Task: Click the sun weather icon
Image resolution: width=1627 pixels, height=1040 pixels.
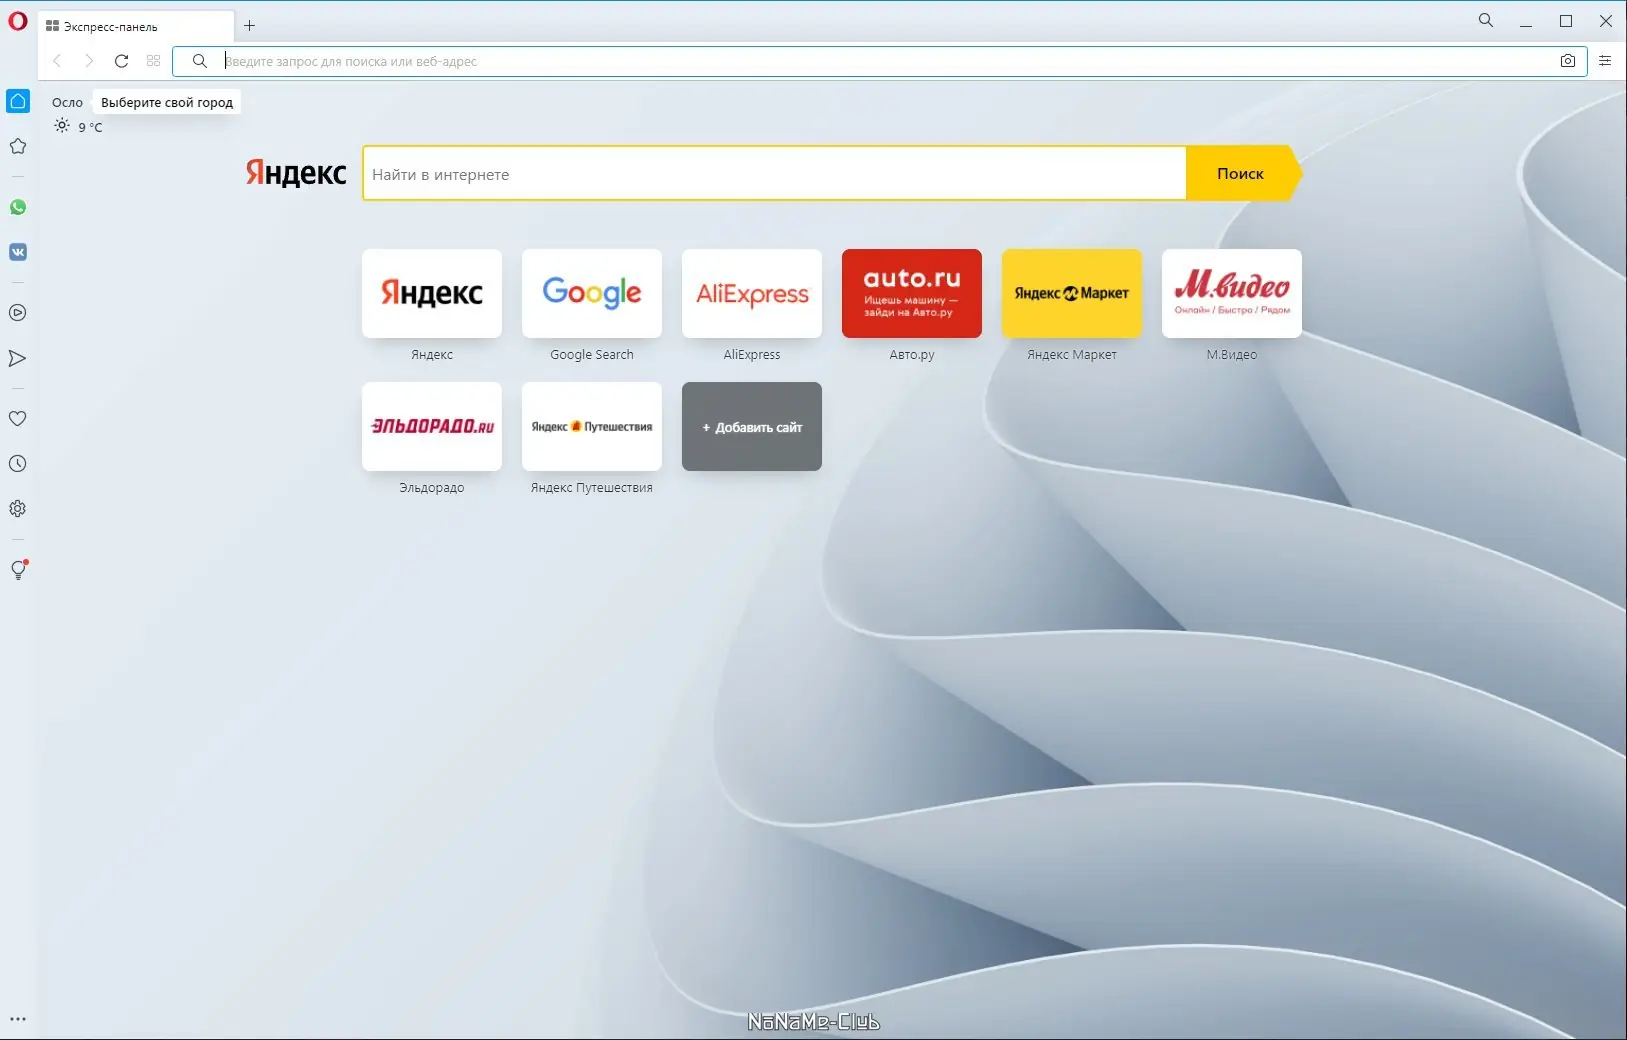Action: coord(62,126)
